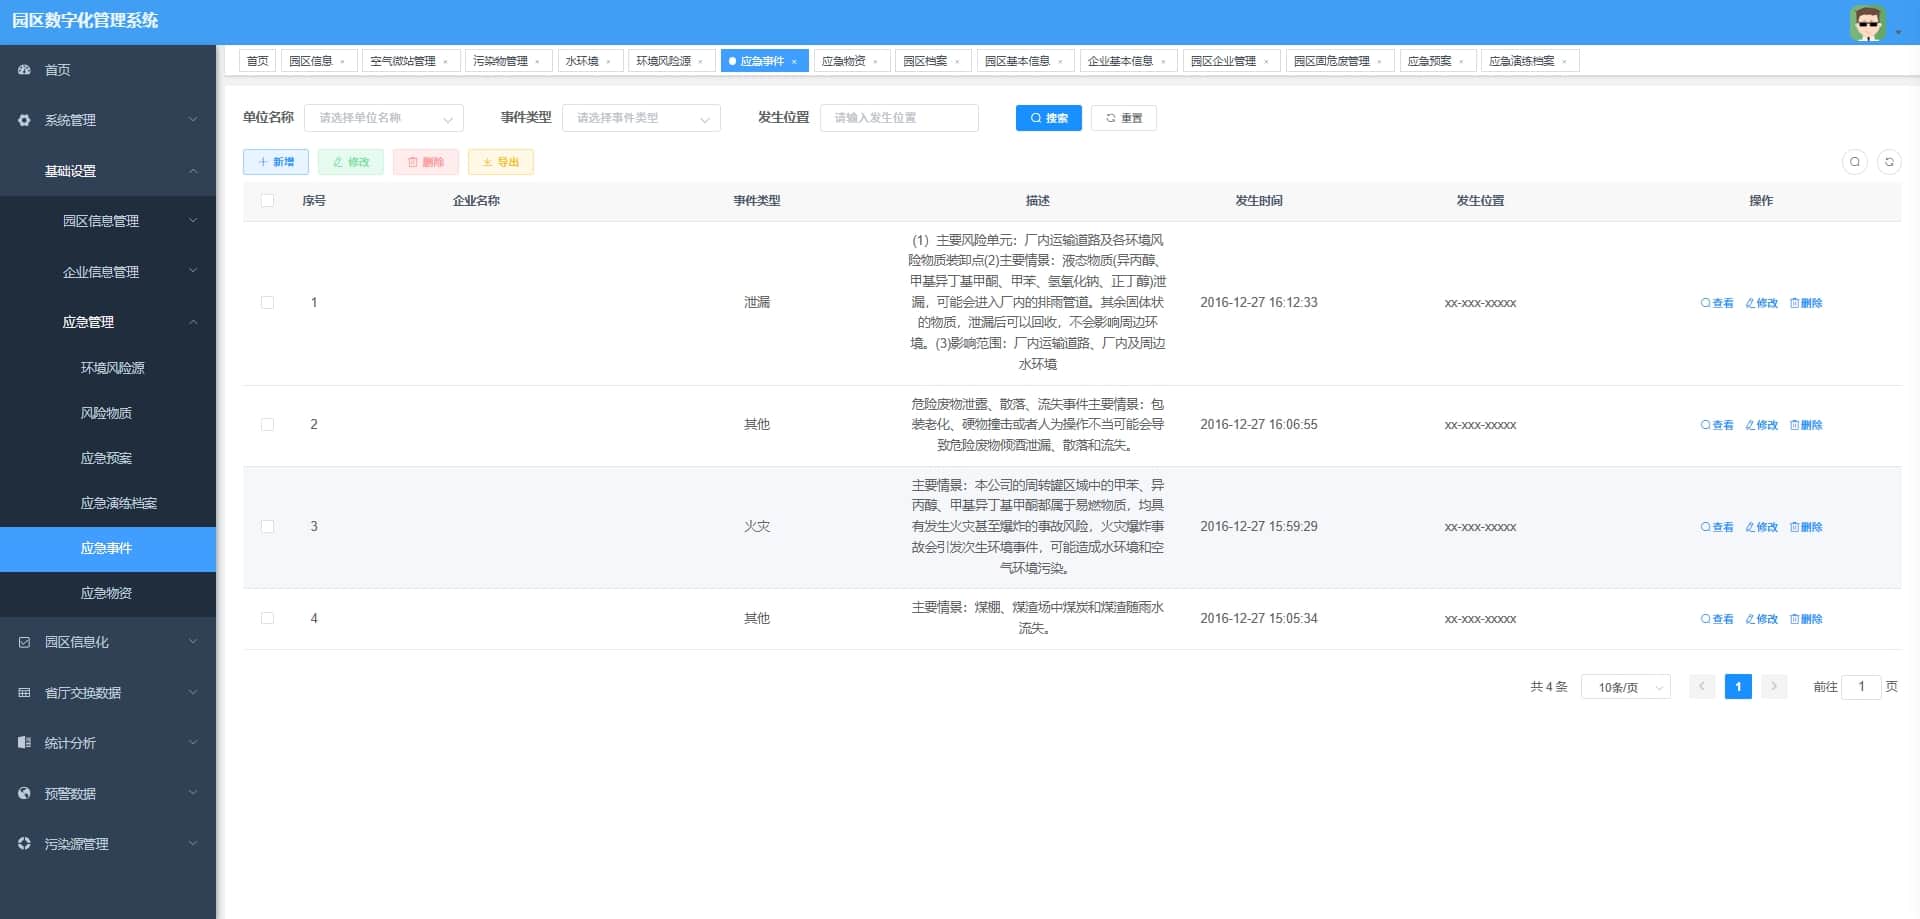Click the 重置 reset button
This screenshot has width=1920, height=919.
coord(1124,118)
